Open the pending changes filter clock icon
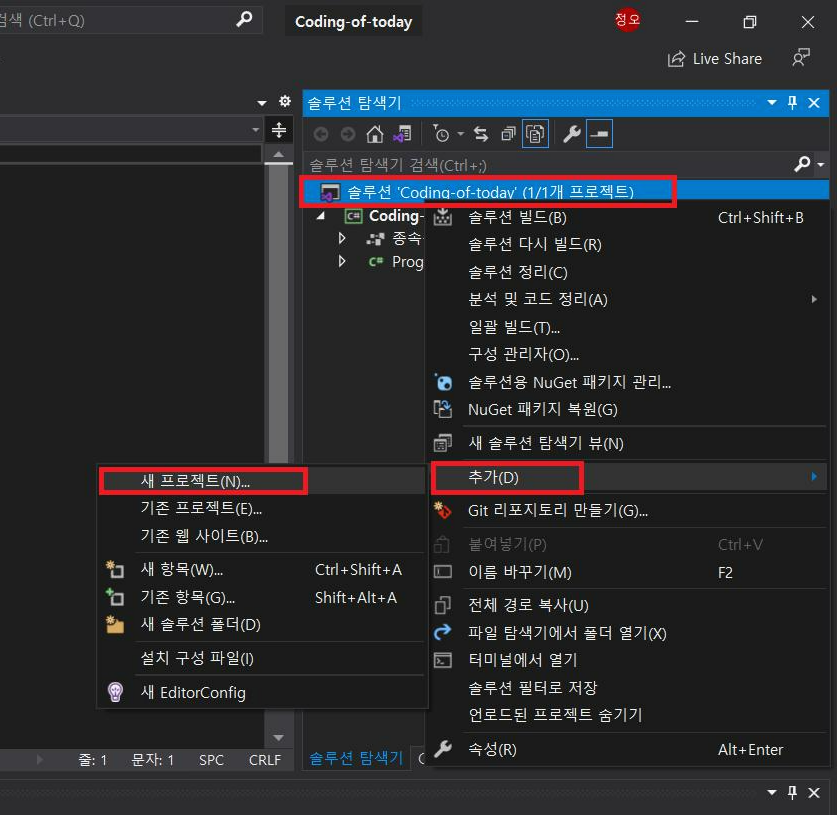The width and height of the screenshot is (837, 815). click(441, 134)
